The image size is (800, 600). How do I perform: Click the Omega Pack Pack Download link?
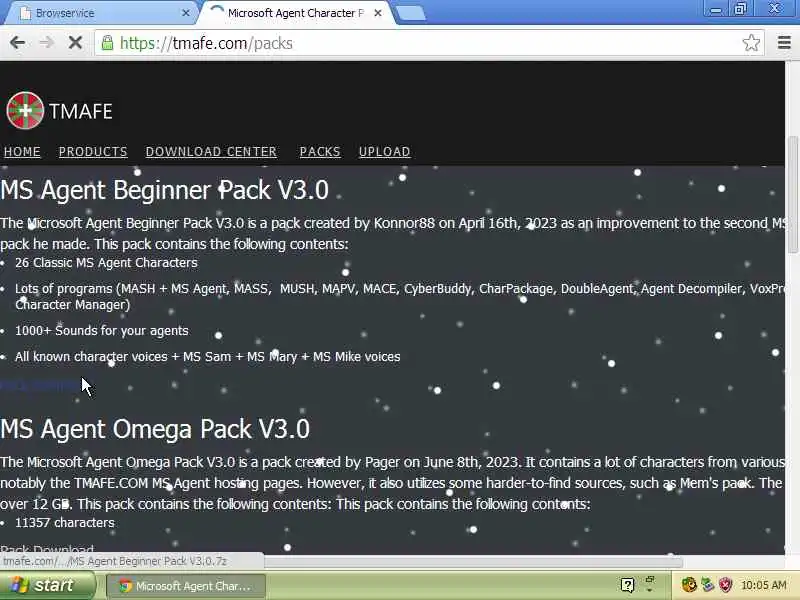47,549
